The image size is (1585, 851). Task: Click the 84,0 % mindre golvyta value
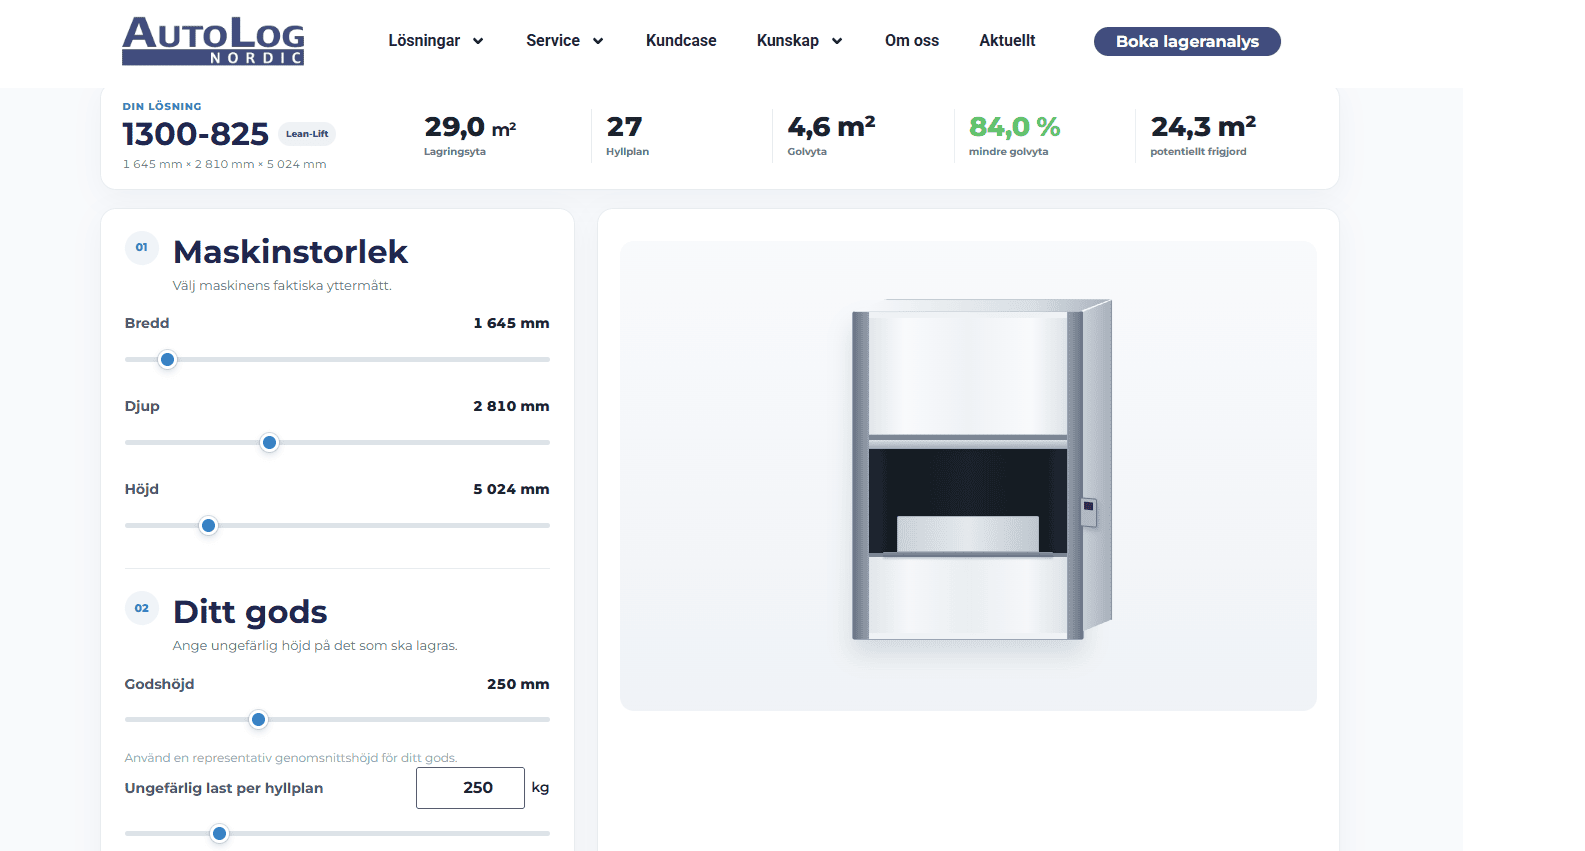tap(1014, 128)
